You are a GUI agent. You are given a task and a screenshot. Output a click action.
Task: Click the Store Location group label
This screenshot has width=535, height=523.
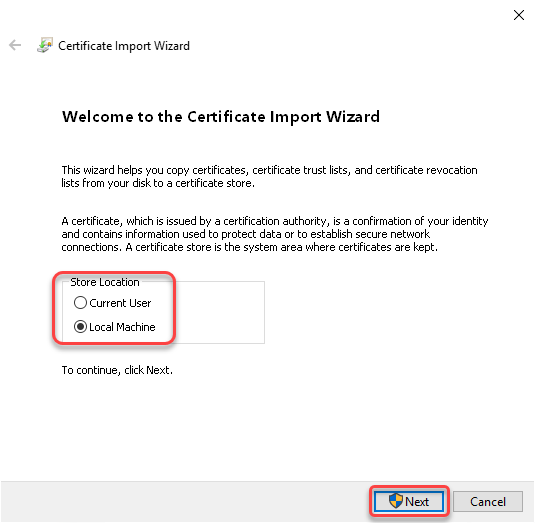(x=105, y=282)
